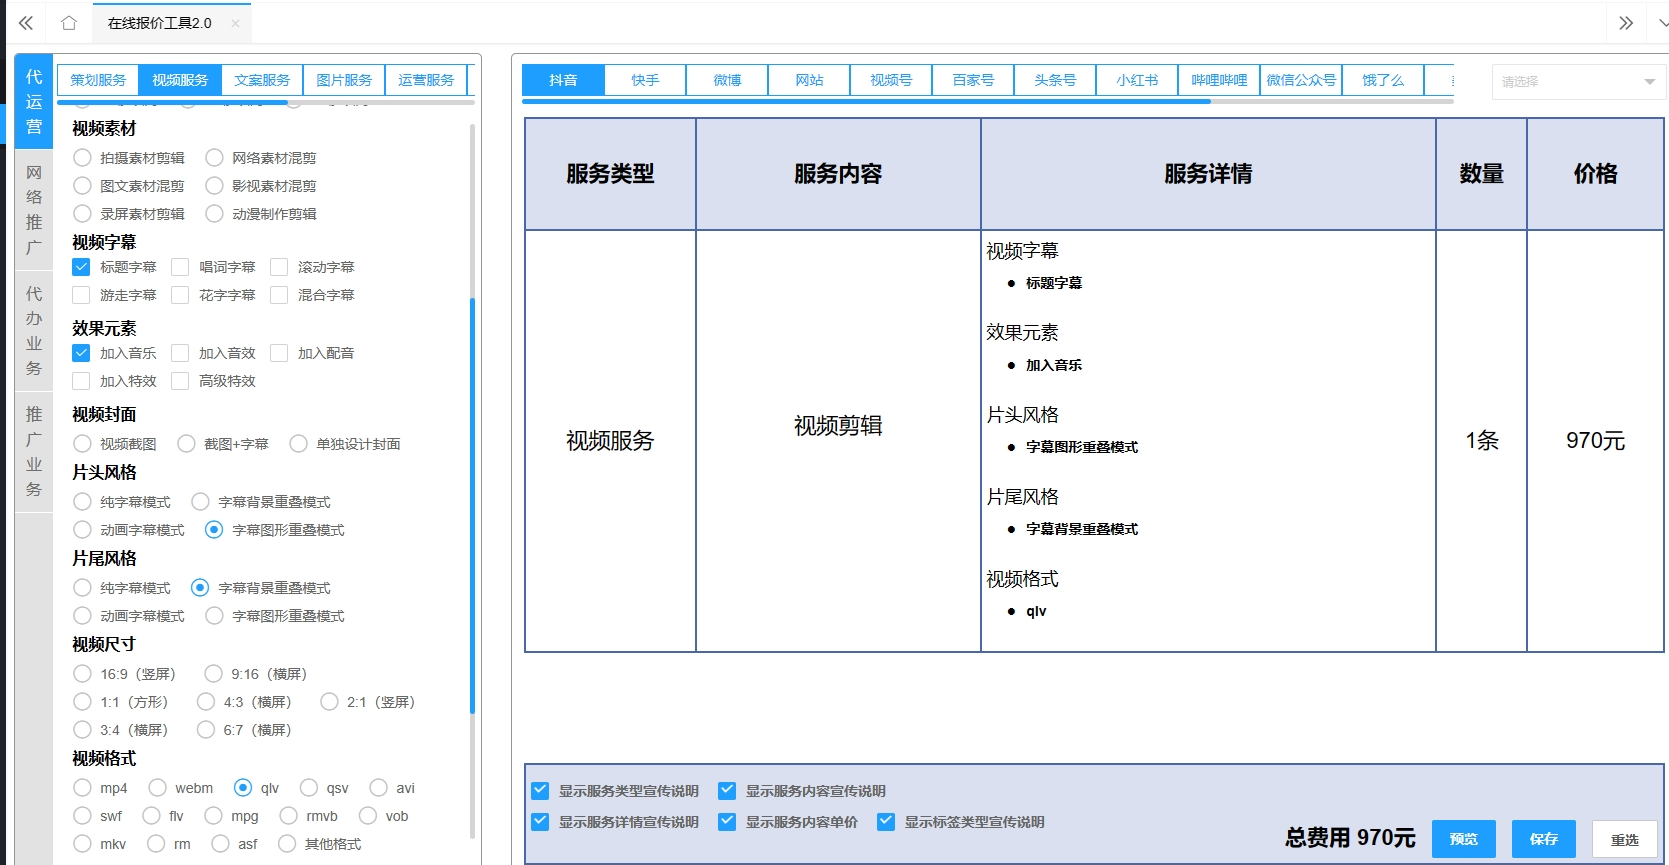
Task: Select the 小红书 platform tab
Action: click(x=1137, y=80)
